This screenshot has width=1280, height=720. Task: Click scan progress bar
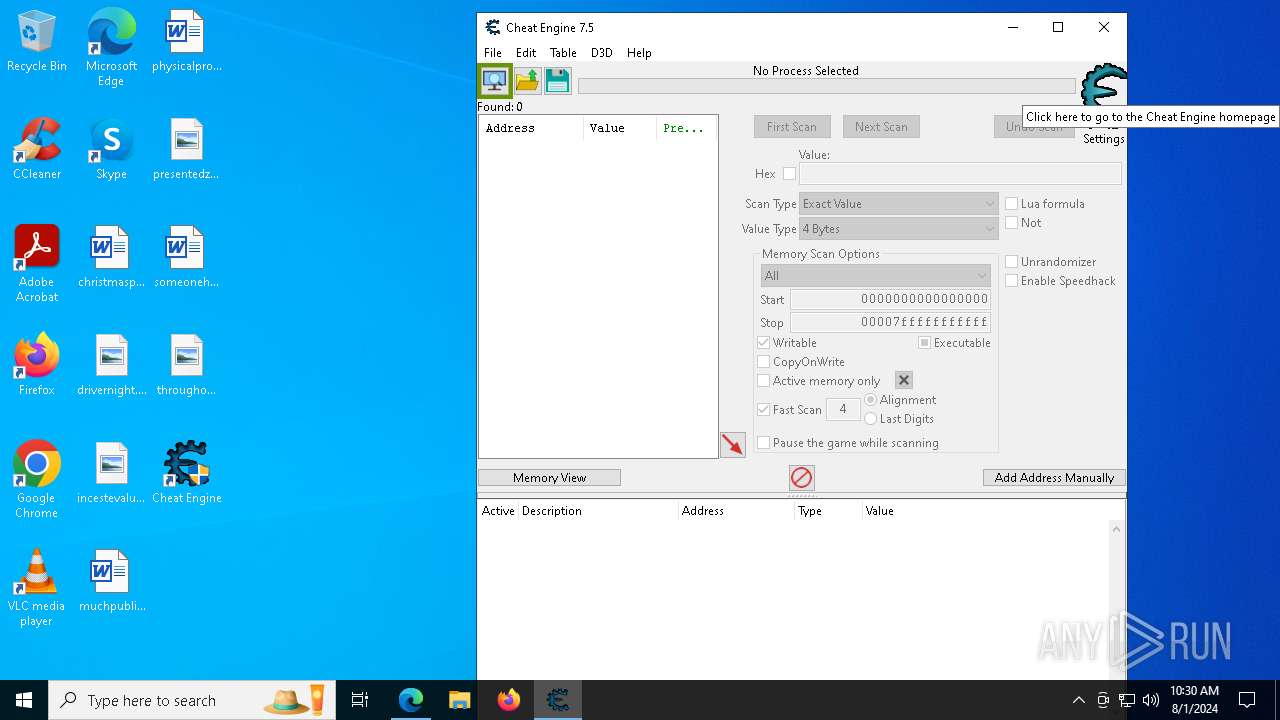[827, 87]
